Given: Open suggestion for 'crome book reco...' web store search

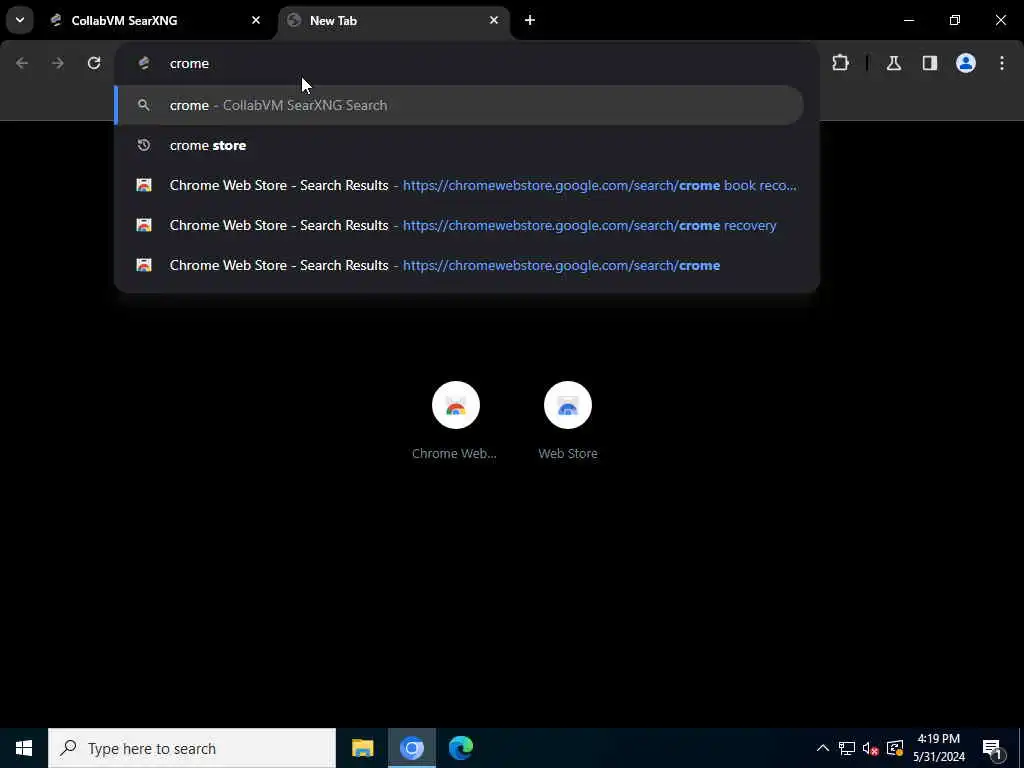Looking at the screenshot, I should coord(467,185).
